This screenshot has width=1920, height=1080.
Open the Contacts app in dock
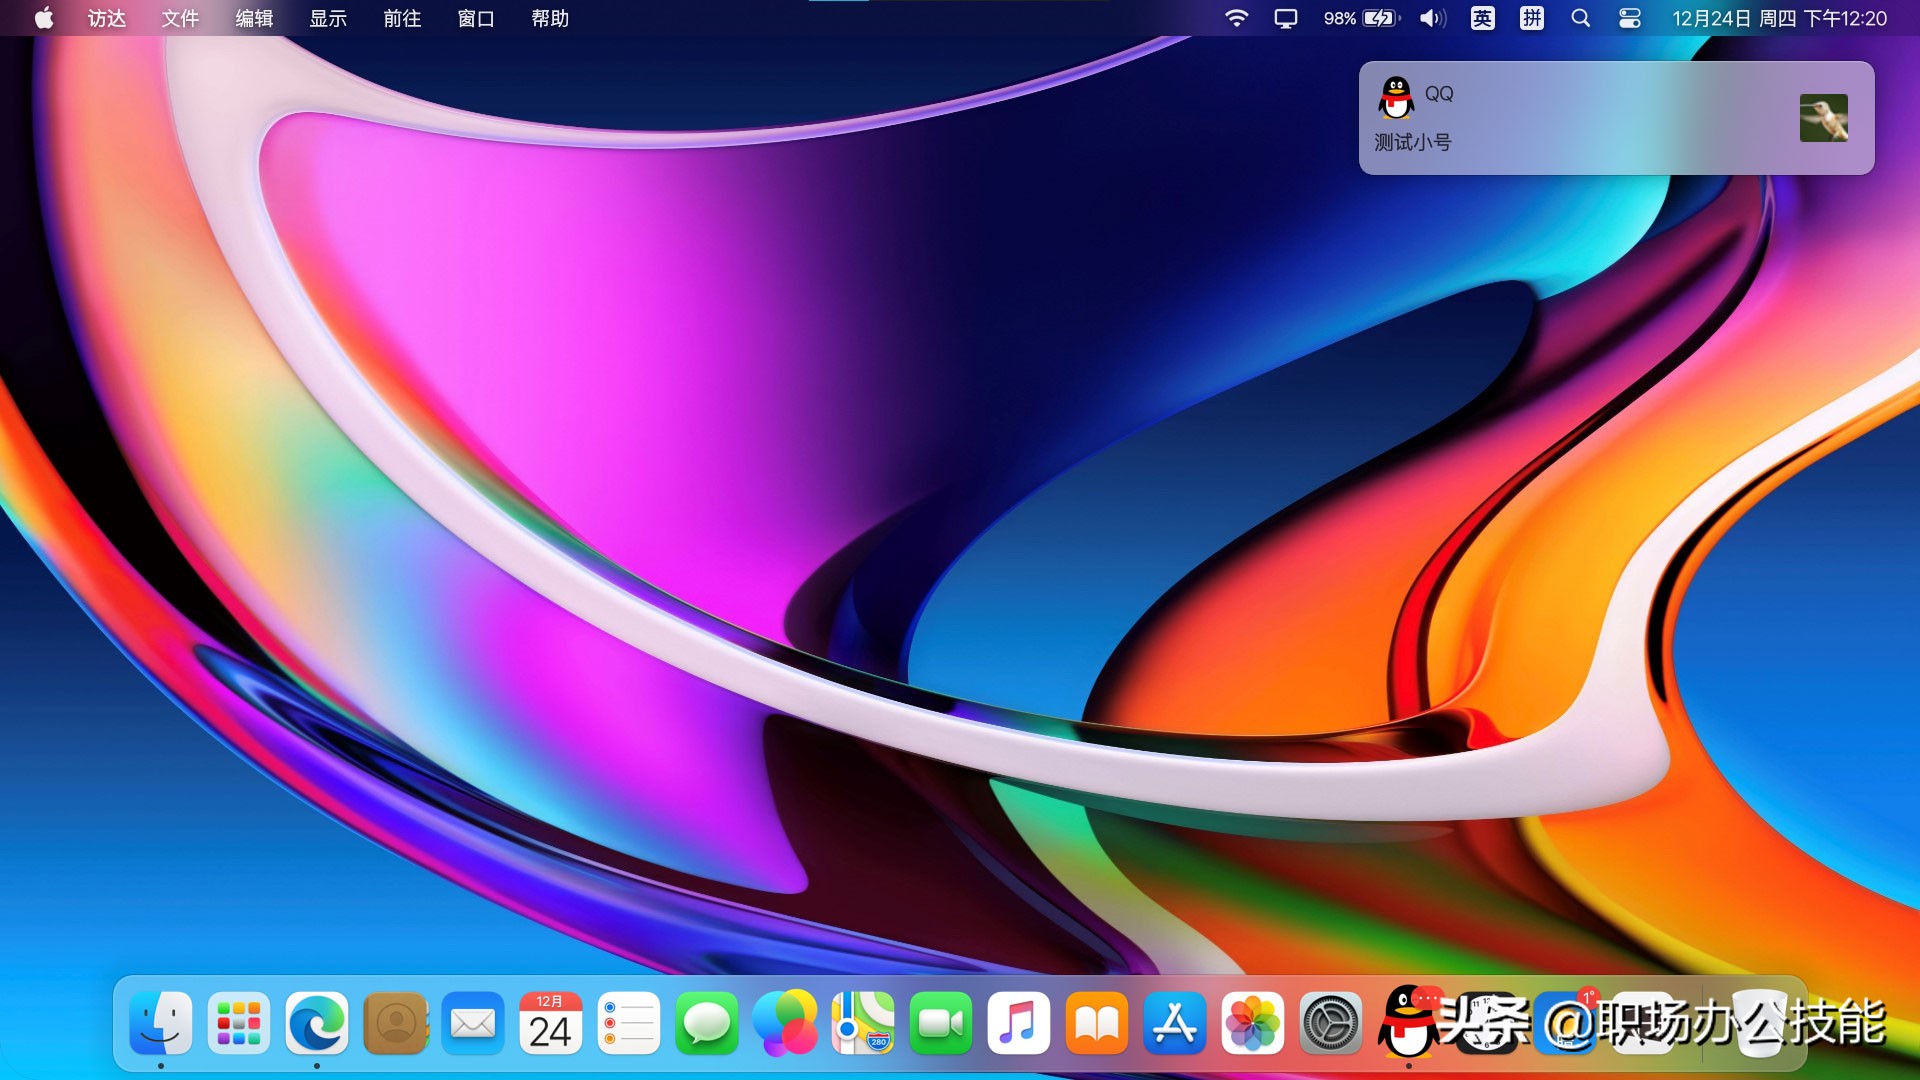[x=395, y=1023]
